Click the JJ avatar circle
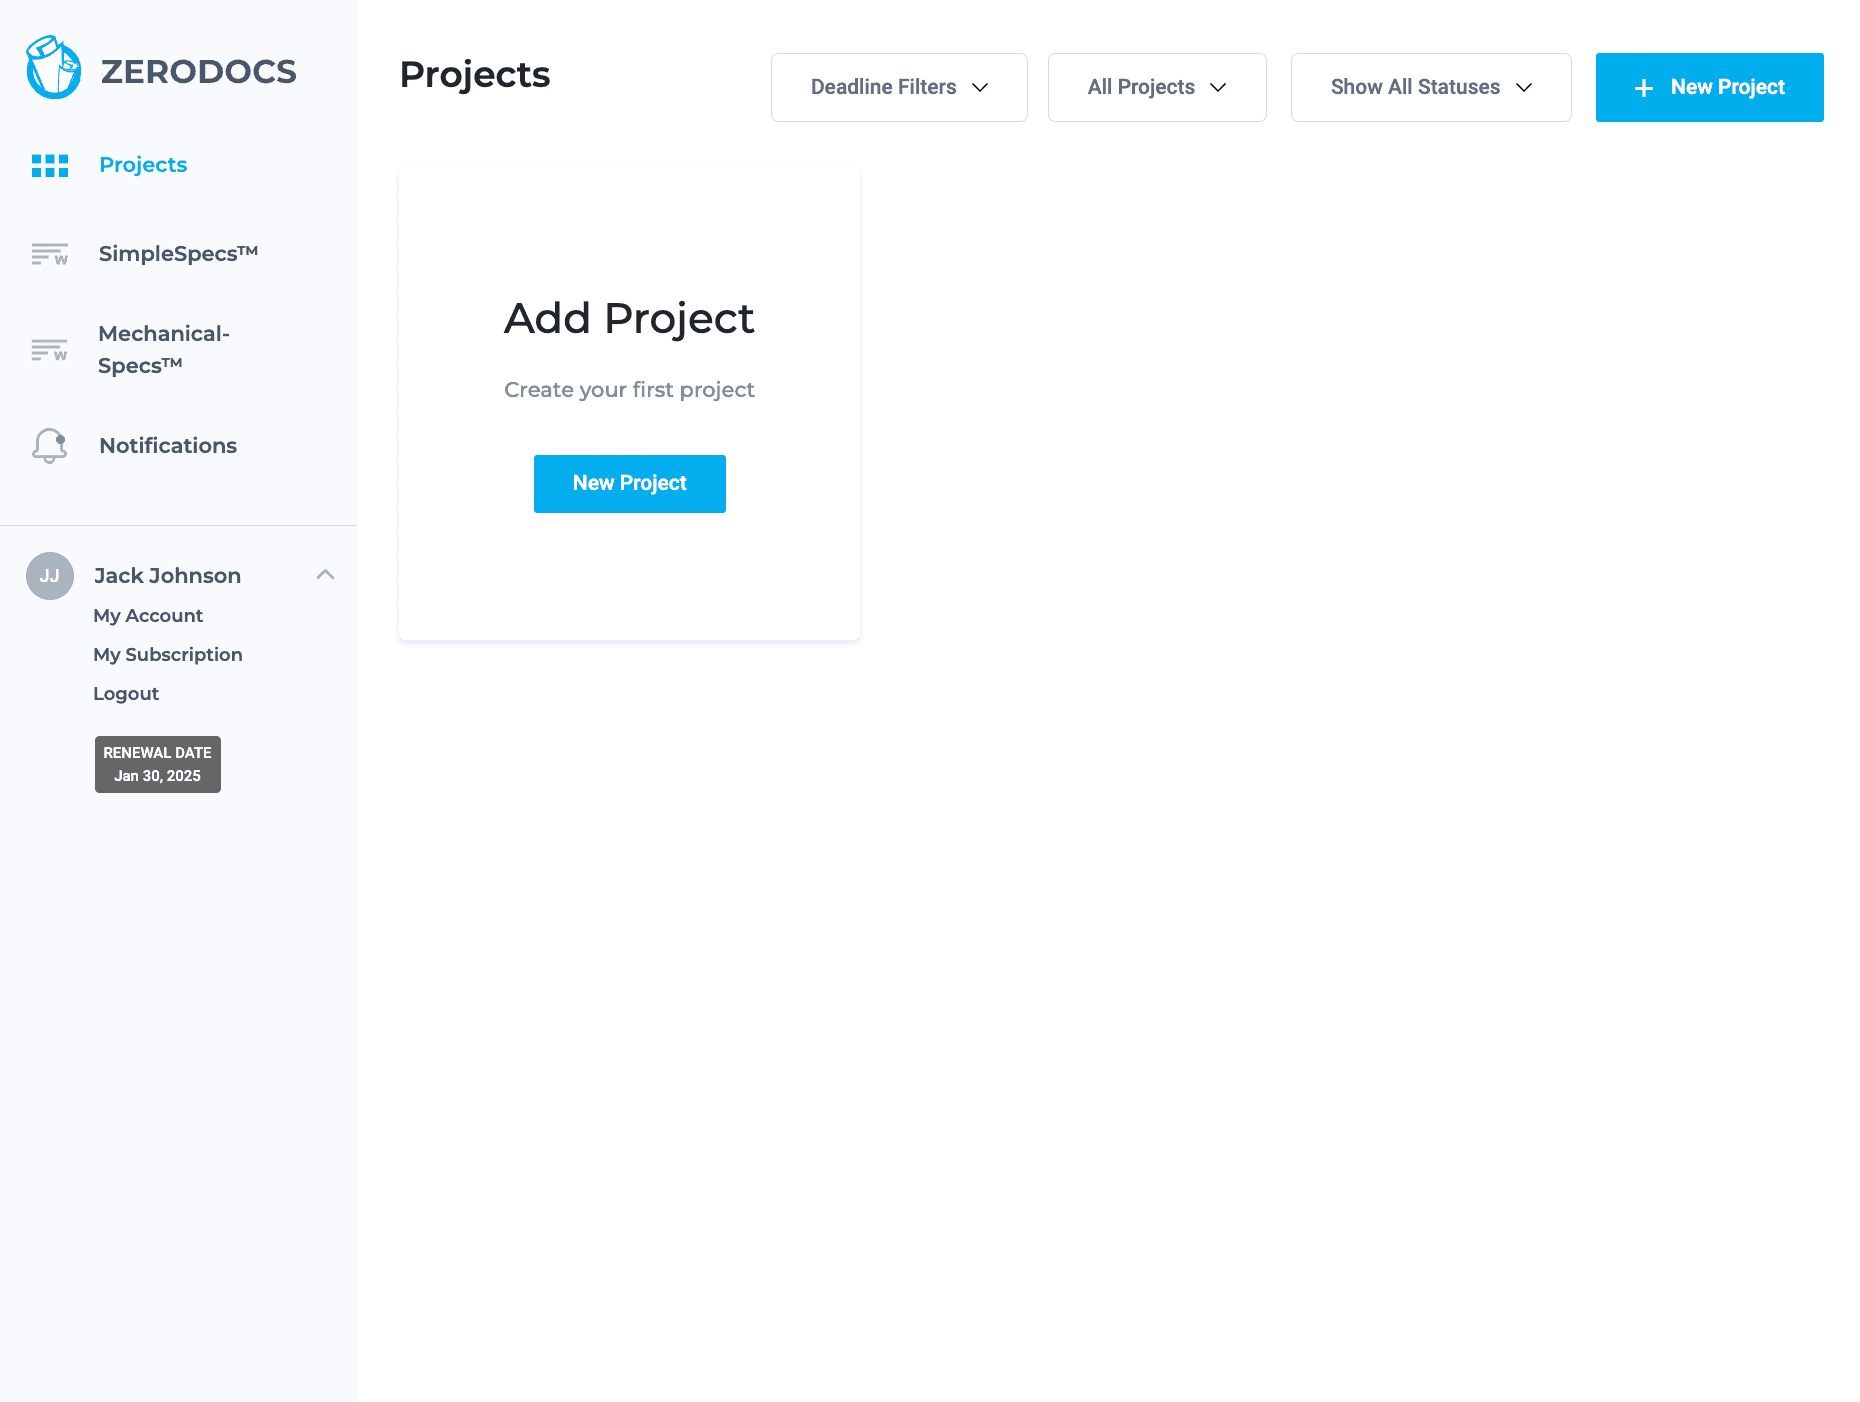The height and width of the screenshot is (1402, 1860). 49,575
